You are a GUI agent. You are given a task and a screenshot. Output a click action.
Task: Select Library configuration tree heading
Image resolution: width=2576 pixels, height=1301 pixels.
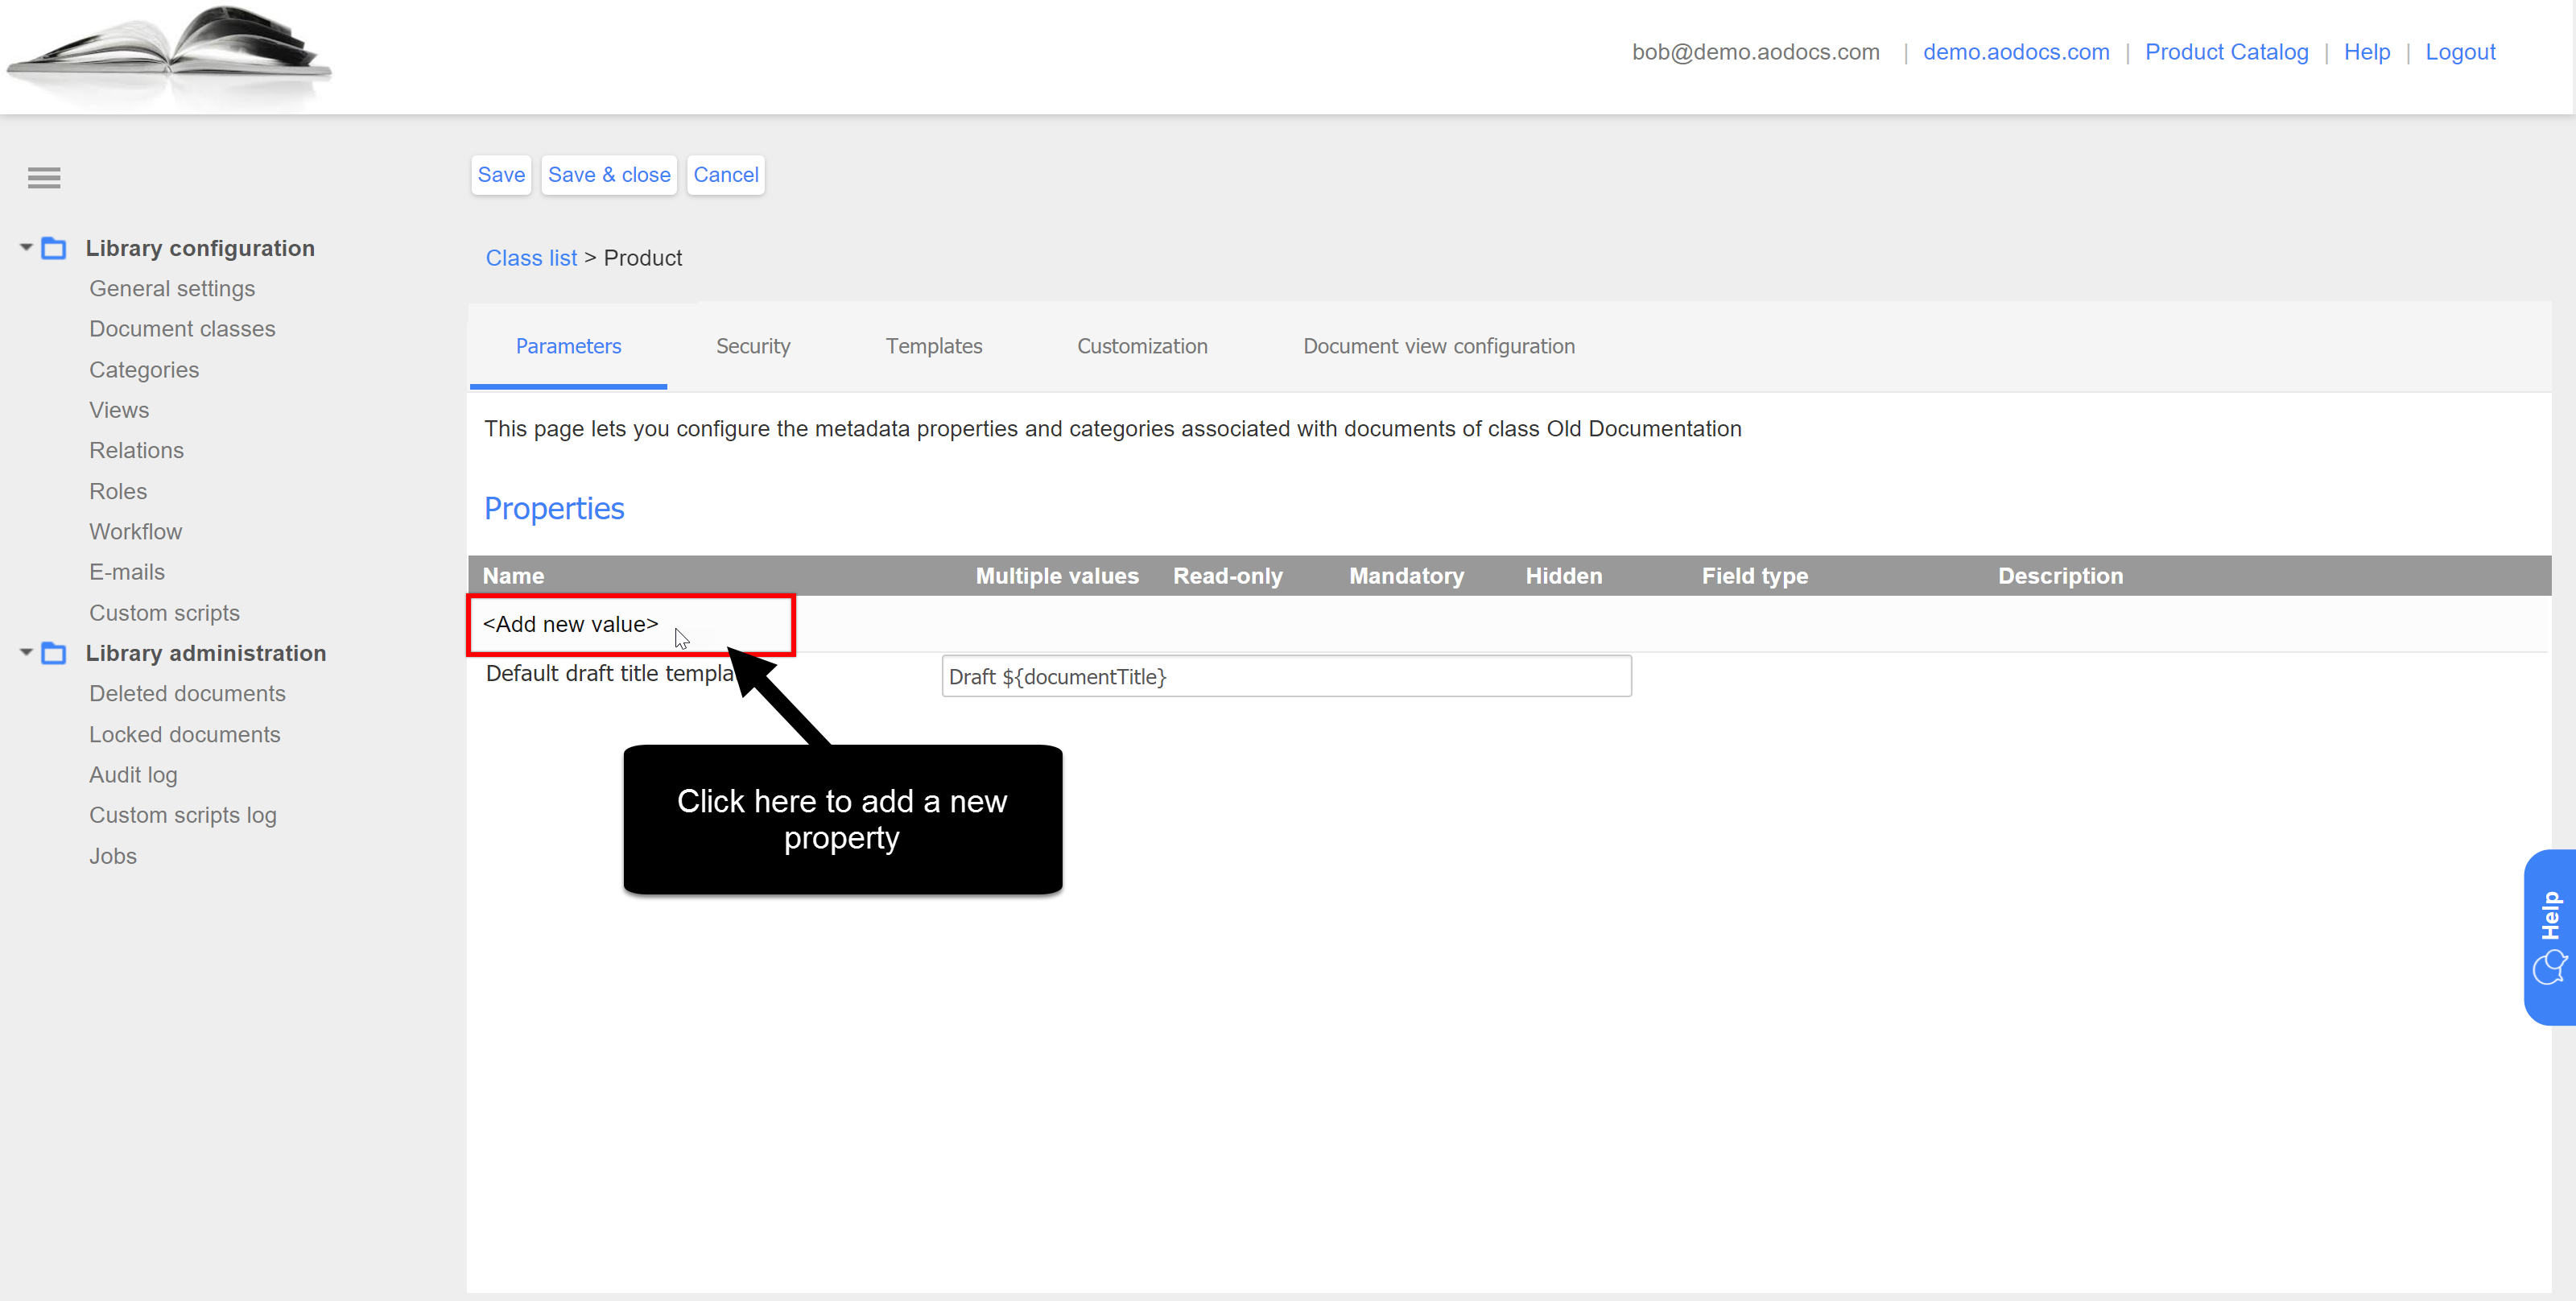(200, 248)
